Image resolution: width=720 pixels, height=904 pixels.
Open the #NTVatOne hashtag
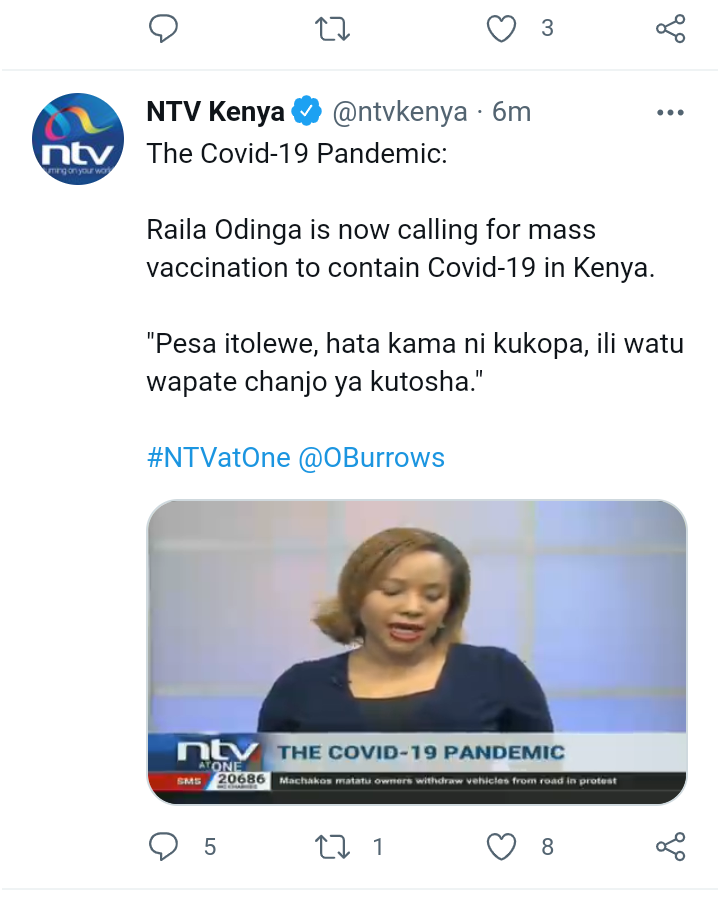218,458
